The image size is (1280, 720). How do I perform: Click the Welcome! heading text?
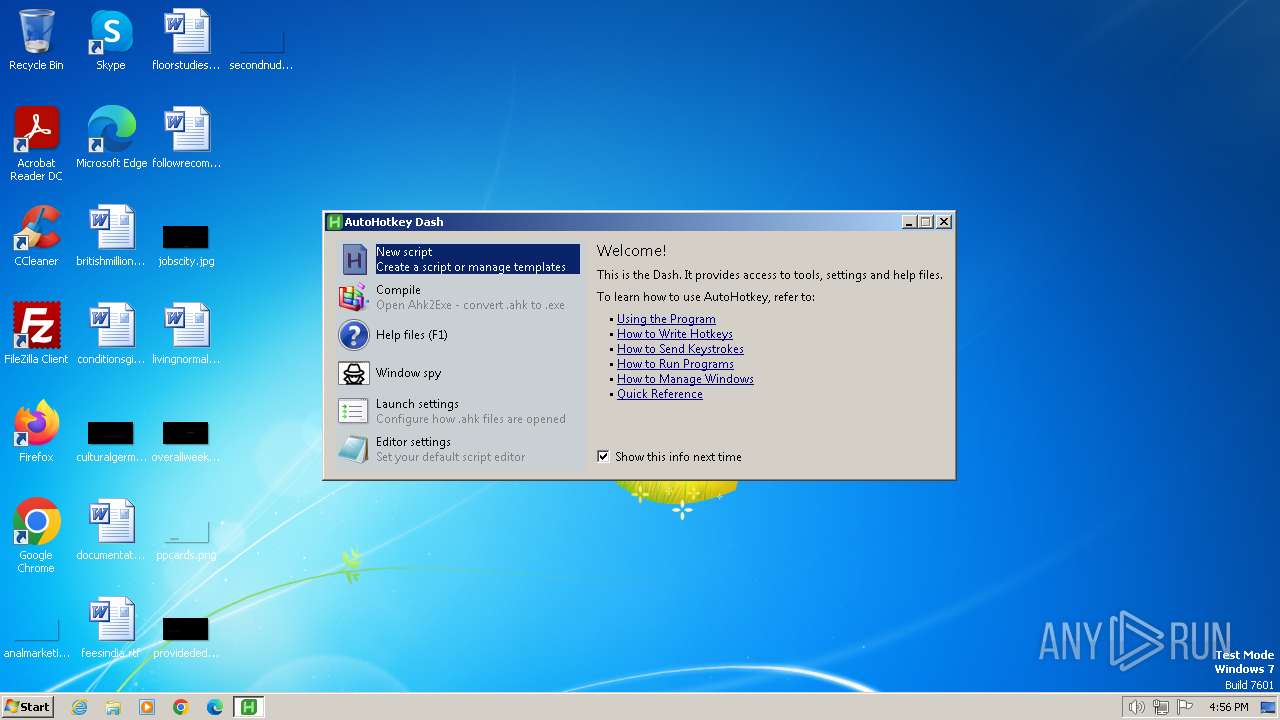click(x=631, y=251)
